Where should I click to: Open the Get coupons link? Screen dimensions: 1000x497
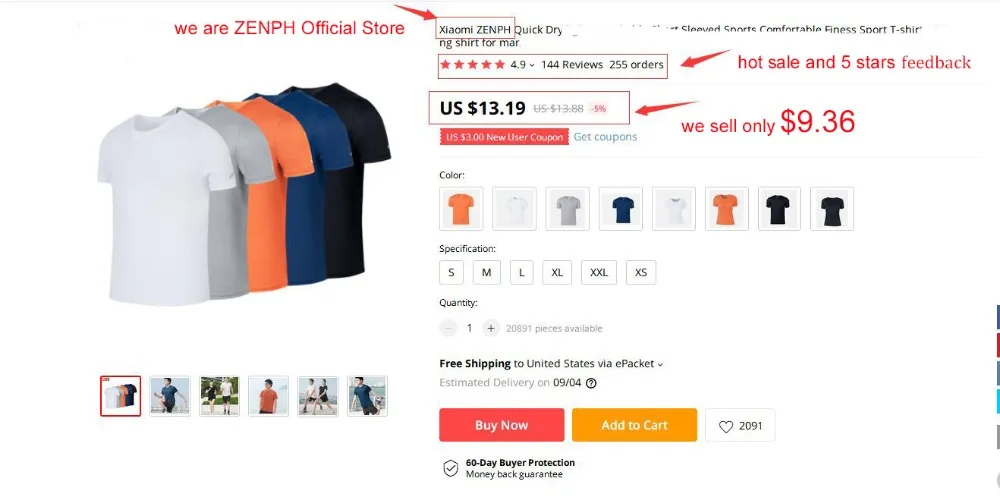tap(605, 137)
